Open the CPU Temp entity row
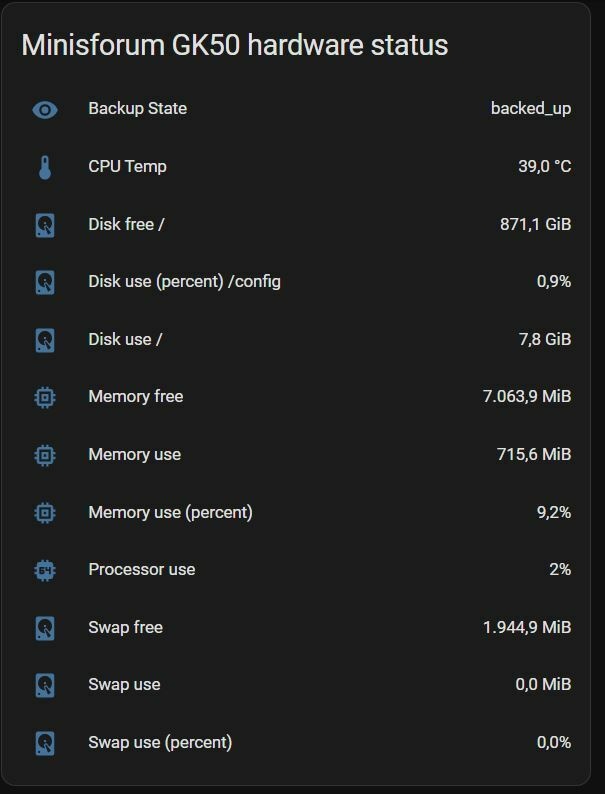Viewport: 605px width, 794px height. pos(302,167)
